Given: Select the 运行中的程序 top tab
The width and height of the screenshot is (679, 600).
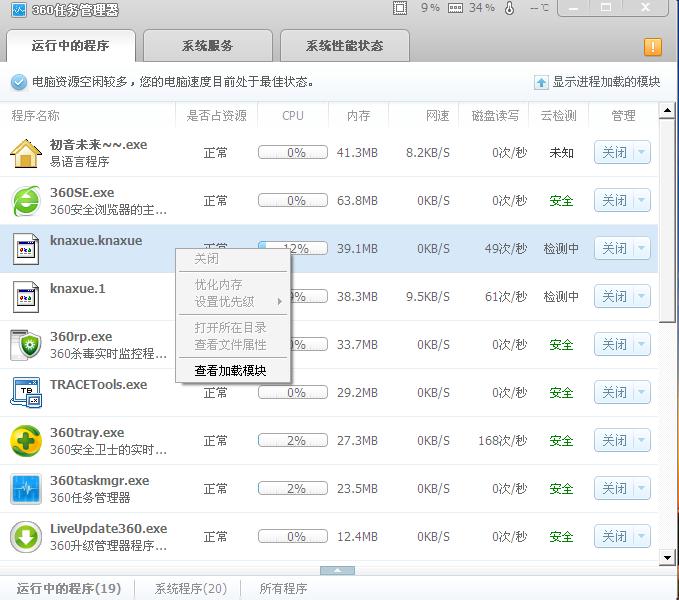Looking at the screenshot, I should [x=71, y=45].
